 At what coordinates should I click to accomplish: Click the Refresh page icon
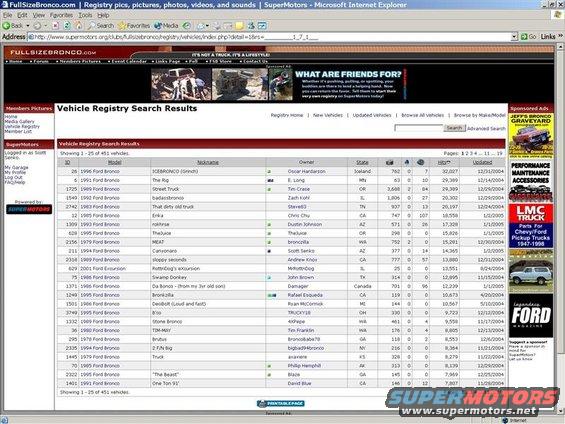pyautogui.click(x=67, y=26)
